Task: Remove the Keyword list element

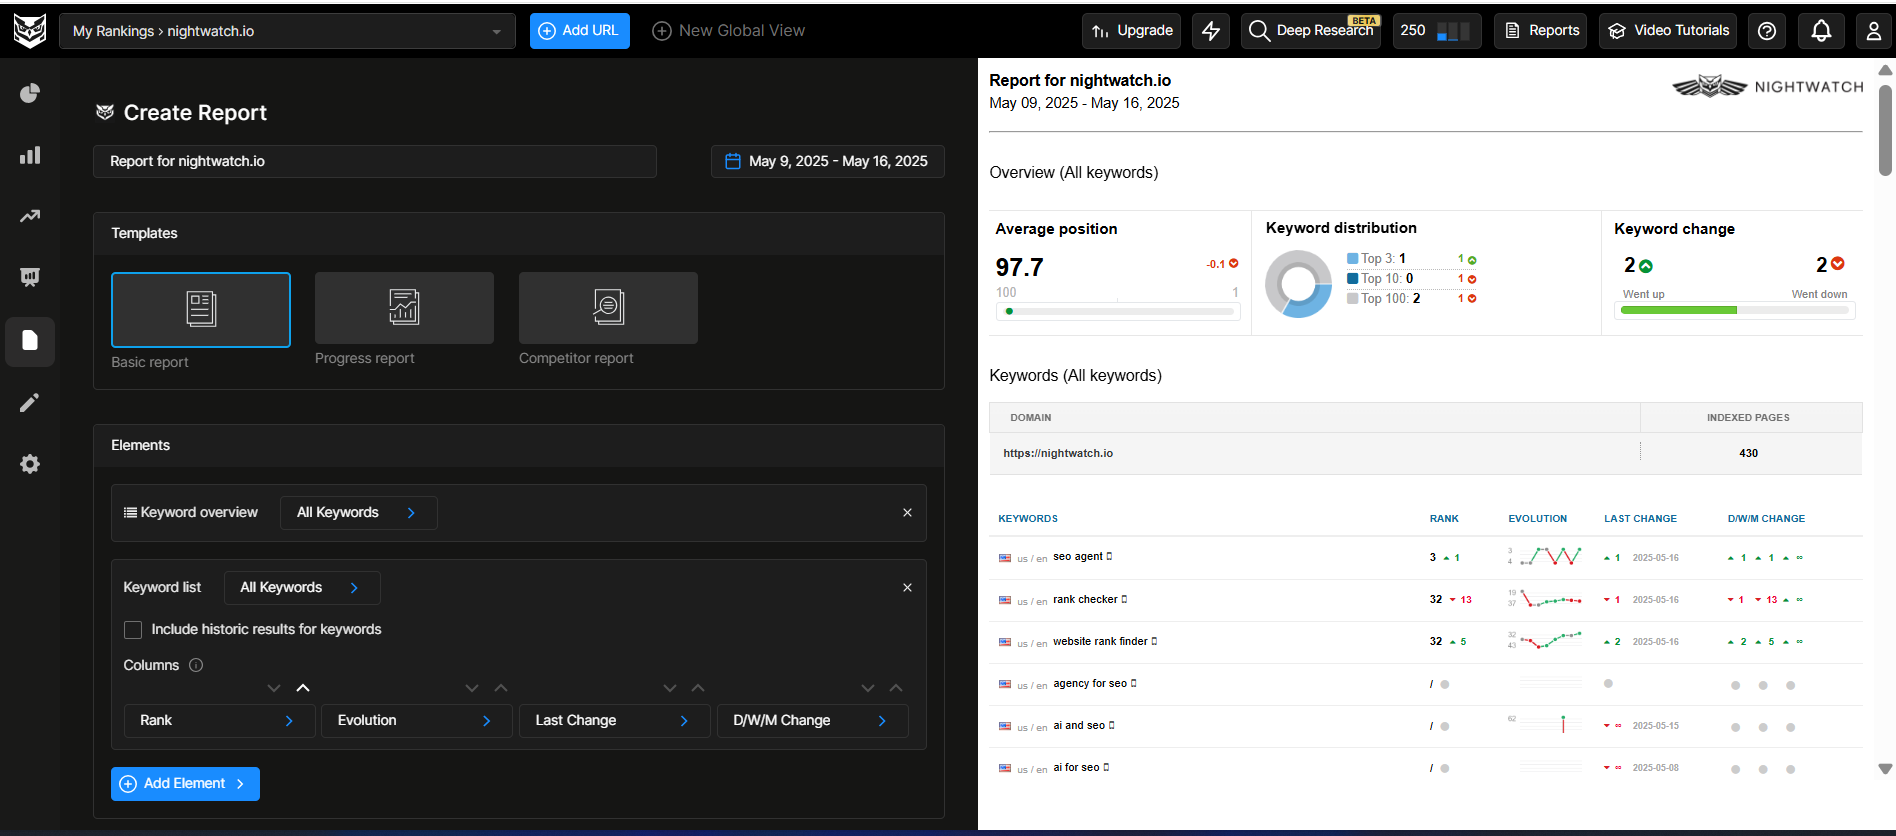Action: 907,588
